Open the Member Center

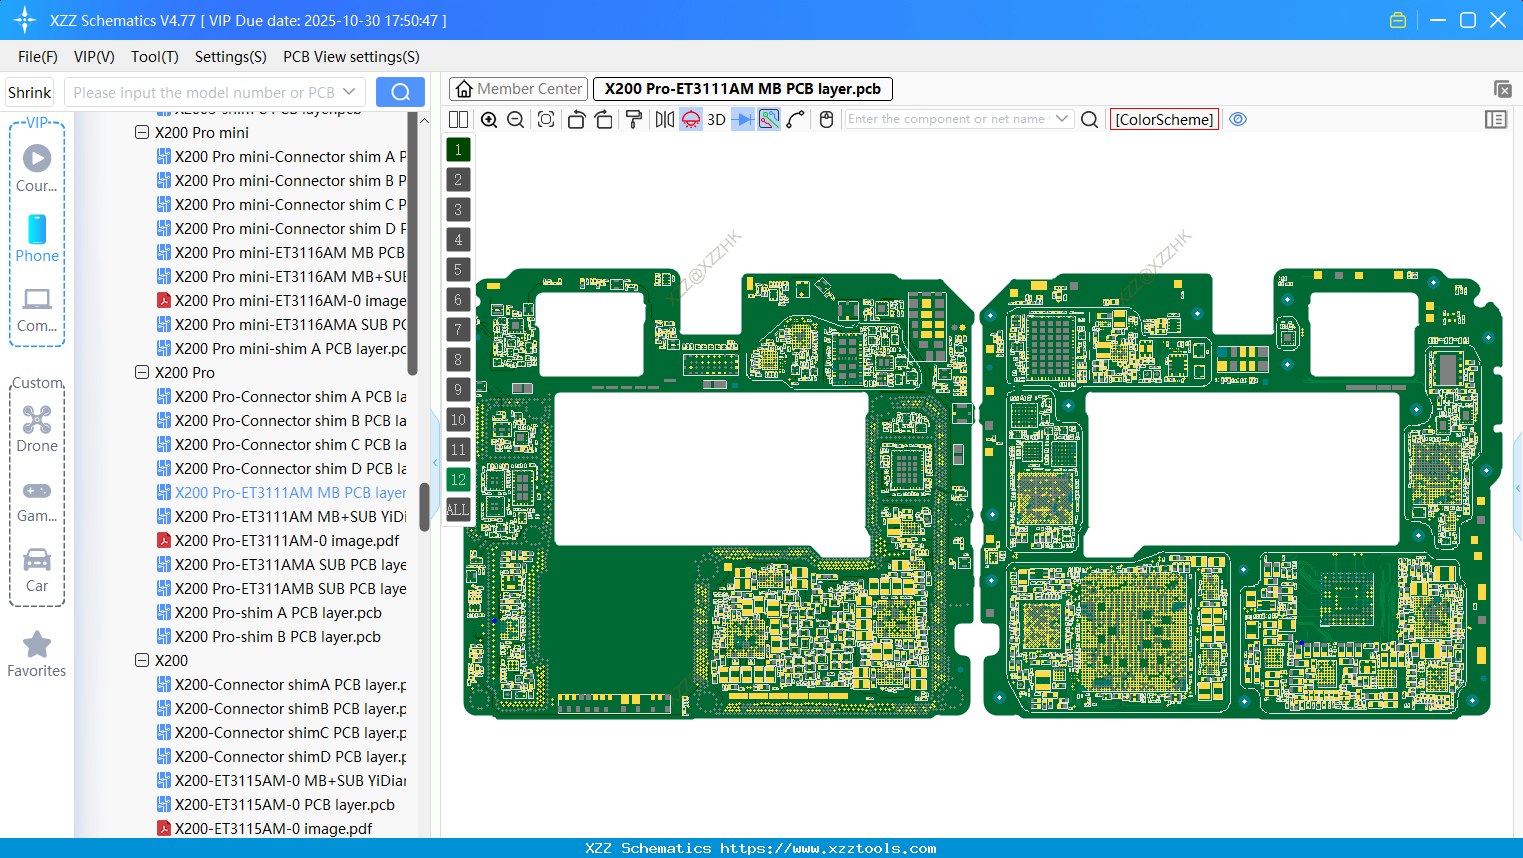click(x=517, y=88)
